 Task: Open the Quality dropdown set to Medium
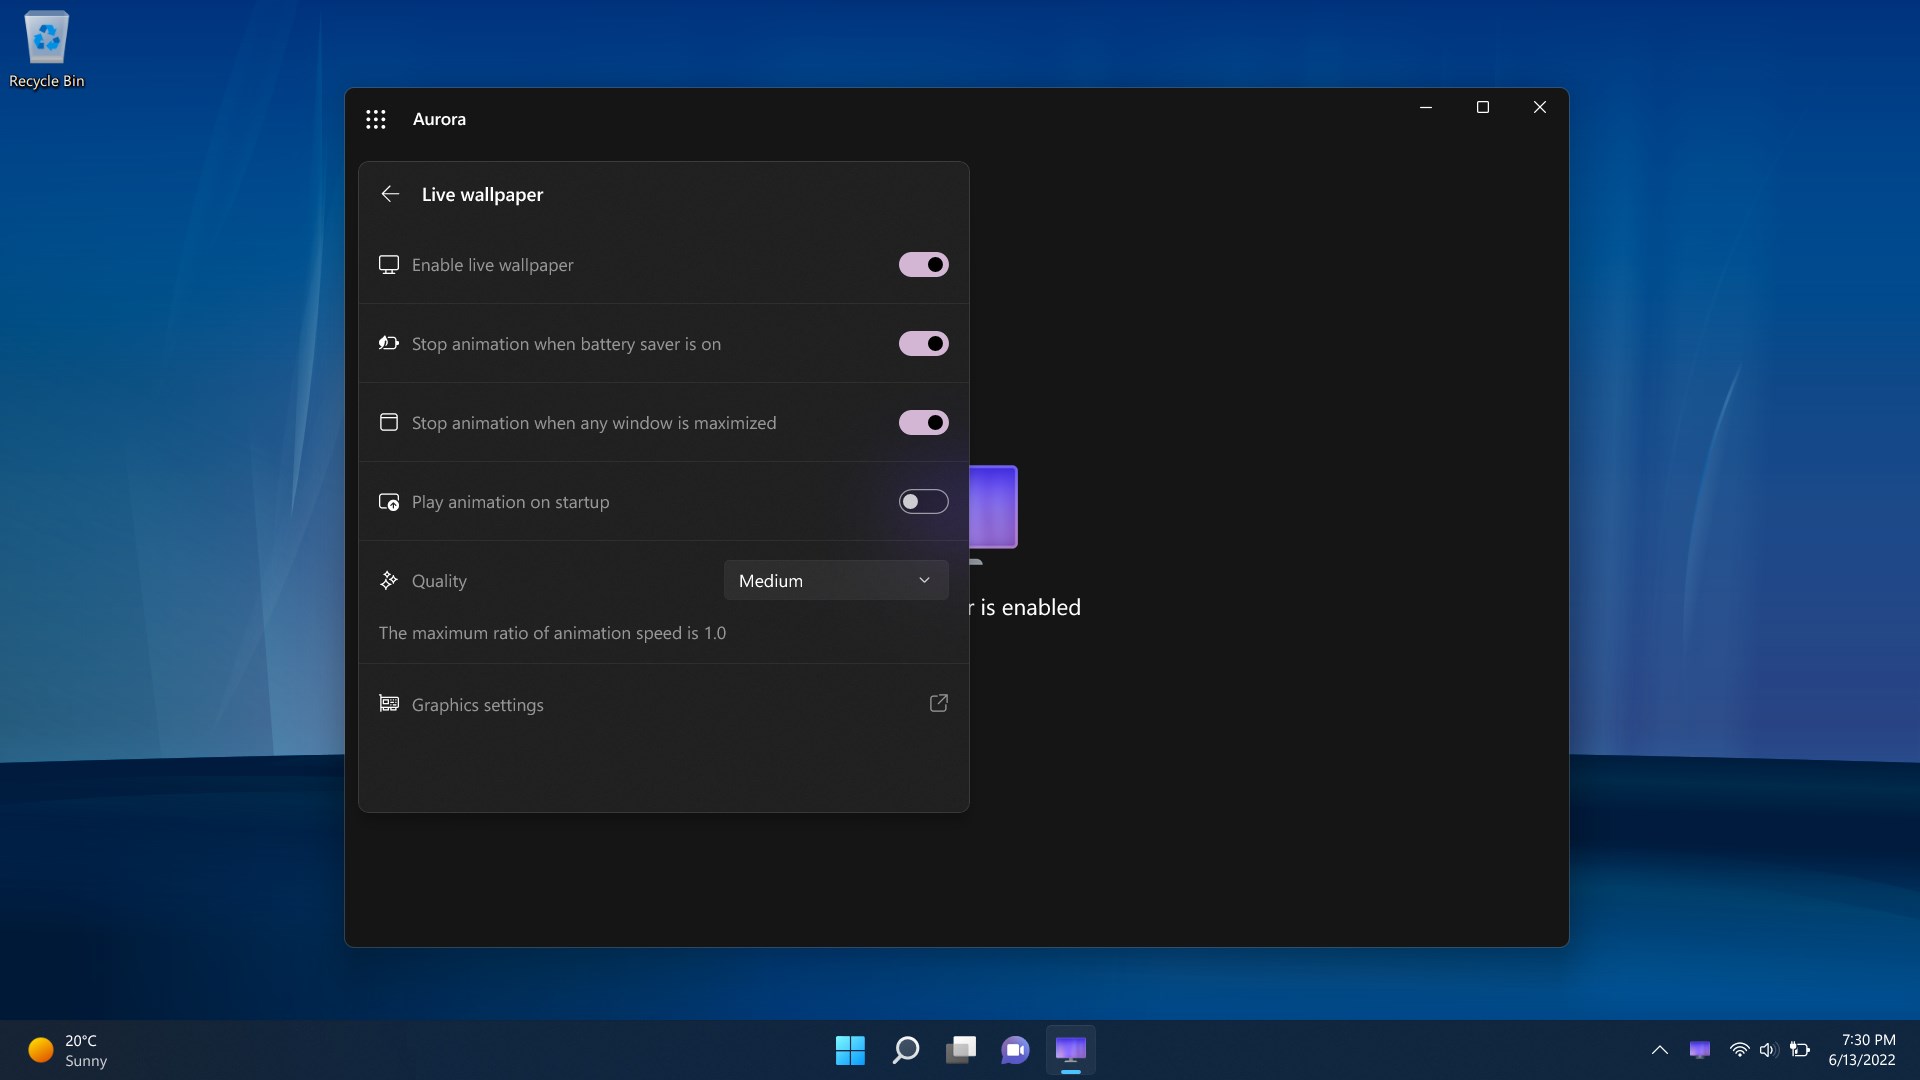click(x=835, y=581)
